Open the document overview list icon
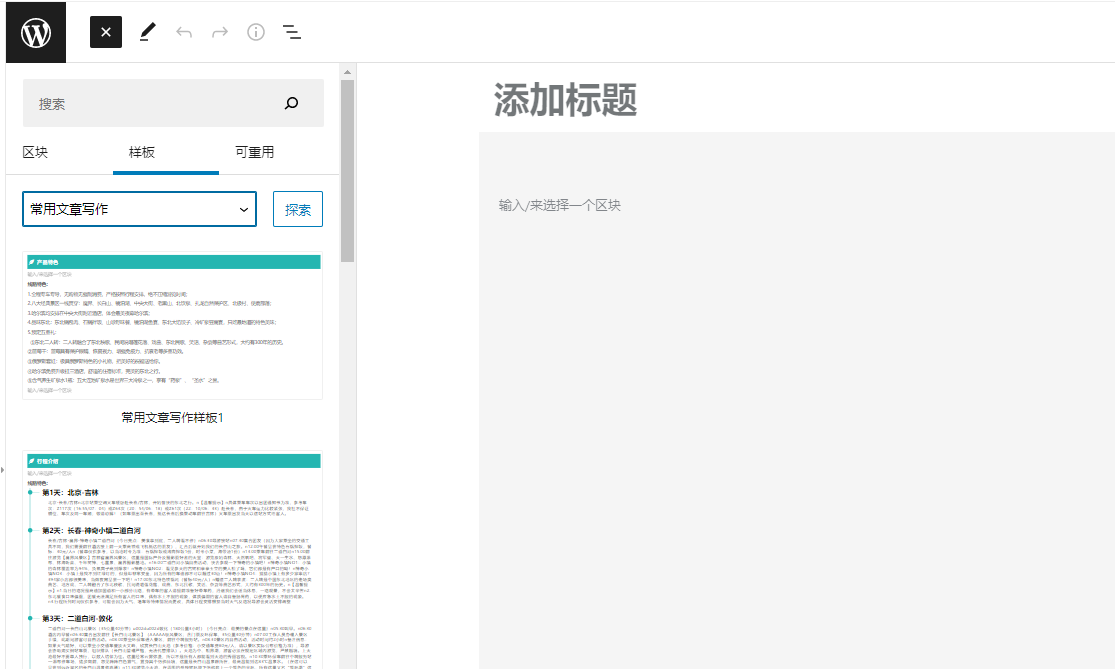The image size is (1115, 669). tap(291, 31)
